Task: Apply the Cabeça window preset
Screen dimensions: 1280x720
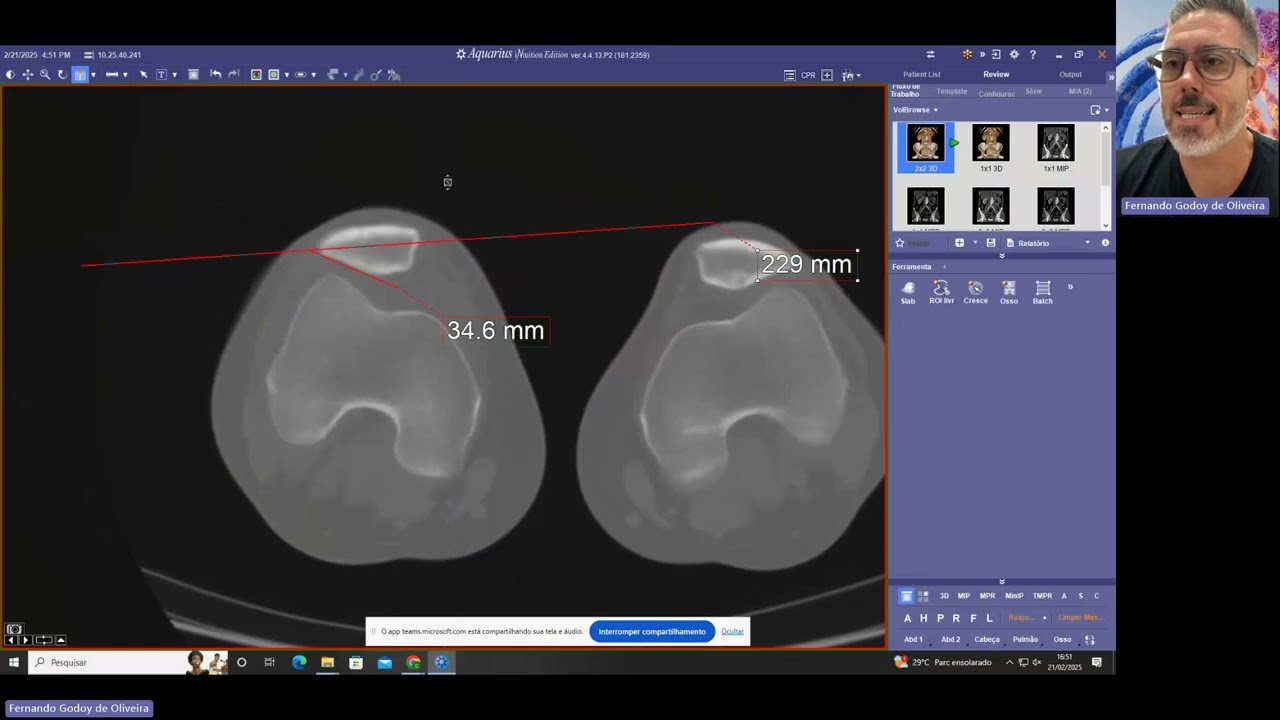Action: 987,640
